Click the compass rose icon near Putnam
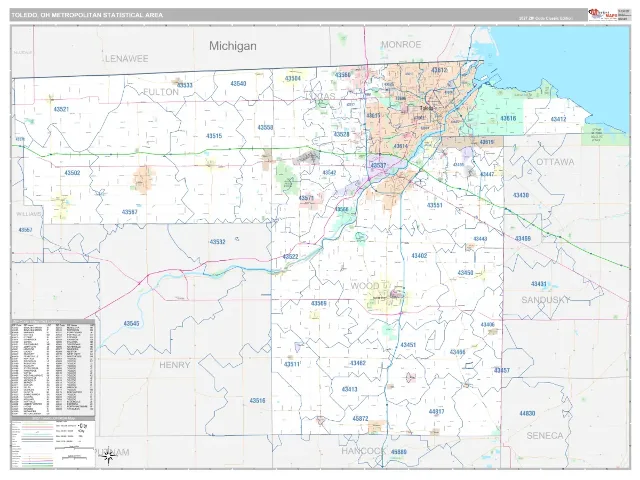 click(x=108, y=457)
